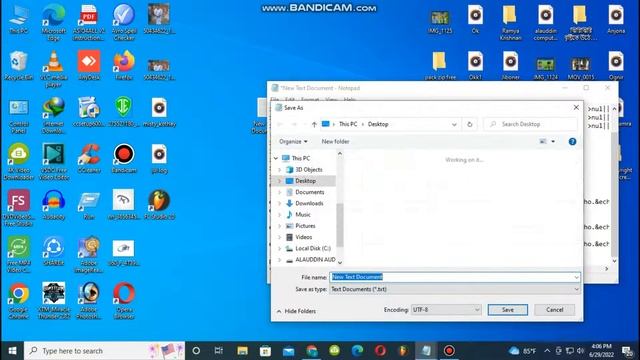Select the Control Panel desktop icon
This screenshot has height=360, width=640.
click(x=18, y=116)
